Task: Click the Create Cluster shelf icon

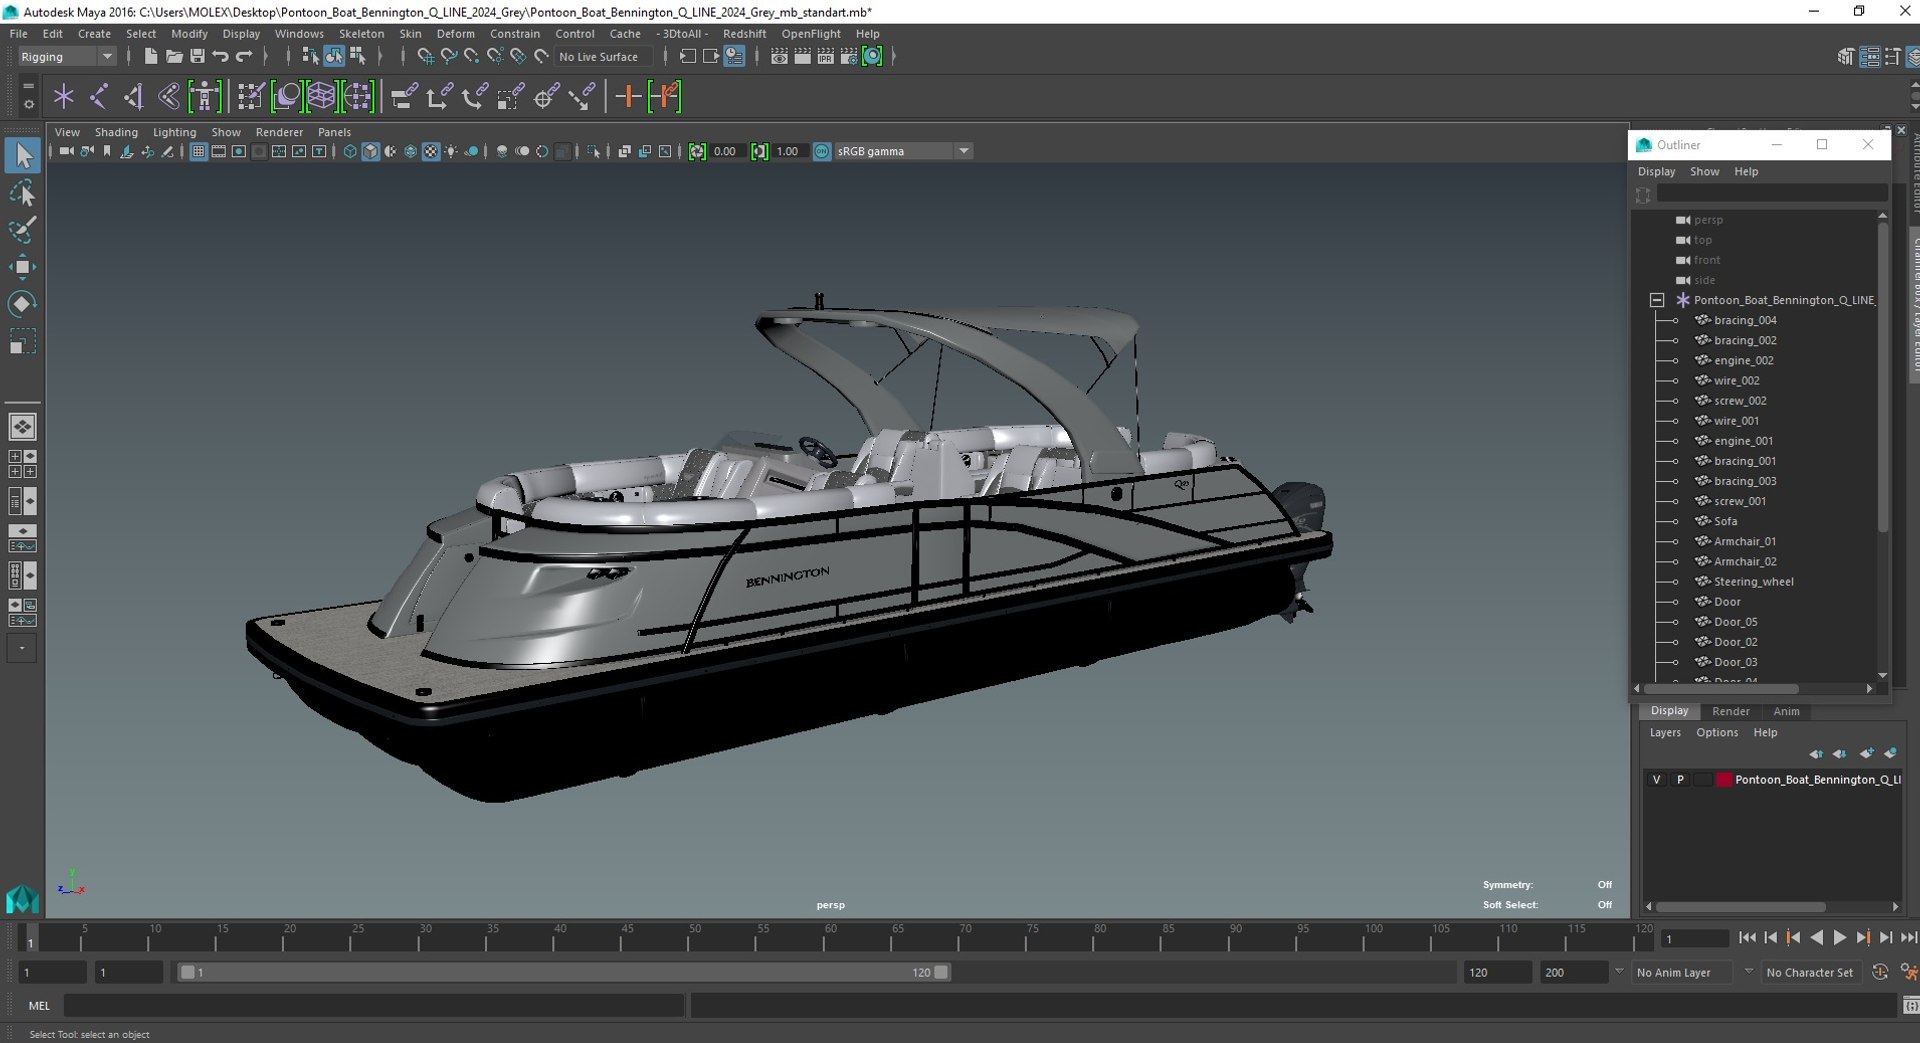Action: pyautogui.click(x=357, y=97)
